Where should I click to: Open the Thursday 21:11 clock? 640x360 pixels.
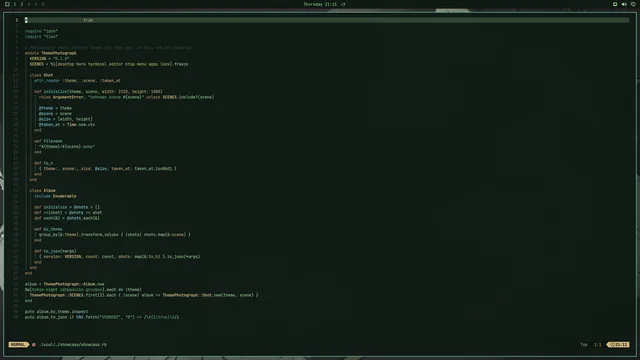(320, 4)
